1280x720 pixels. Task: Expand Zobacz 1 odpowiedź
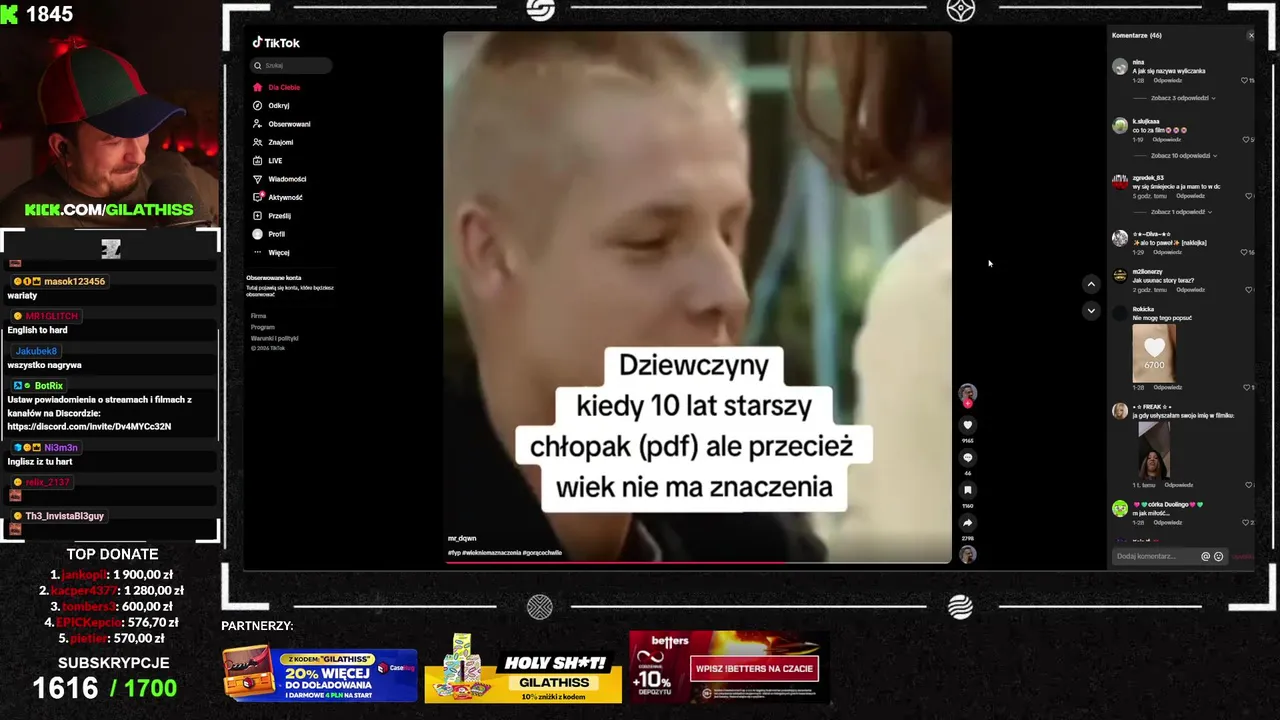[1181, 212]
